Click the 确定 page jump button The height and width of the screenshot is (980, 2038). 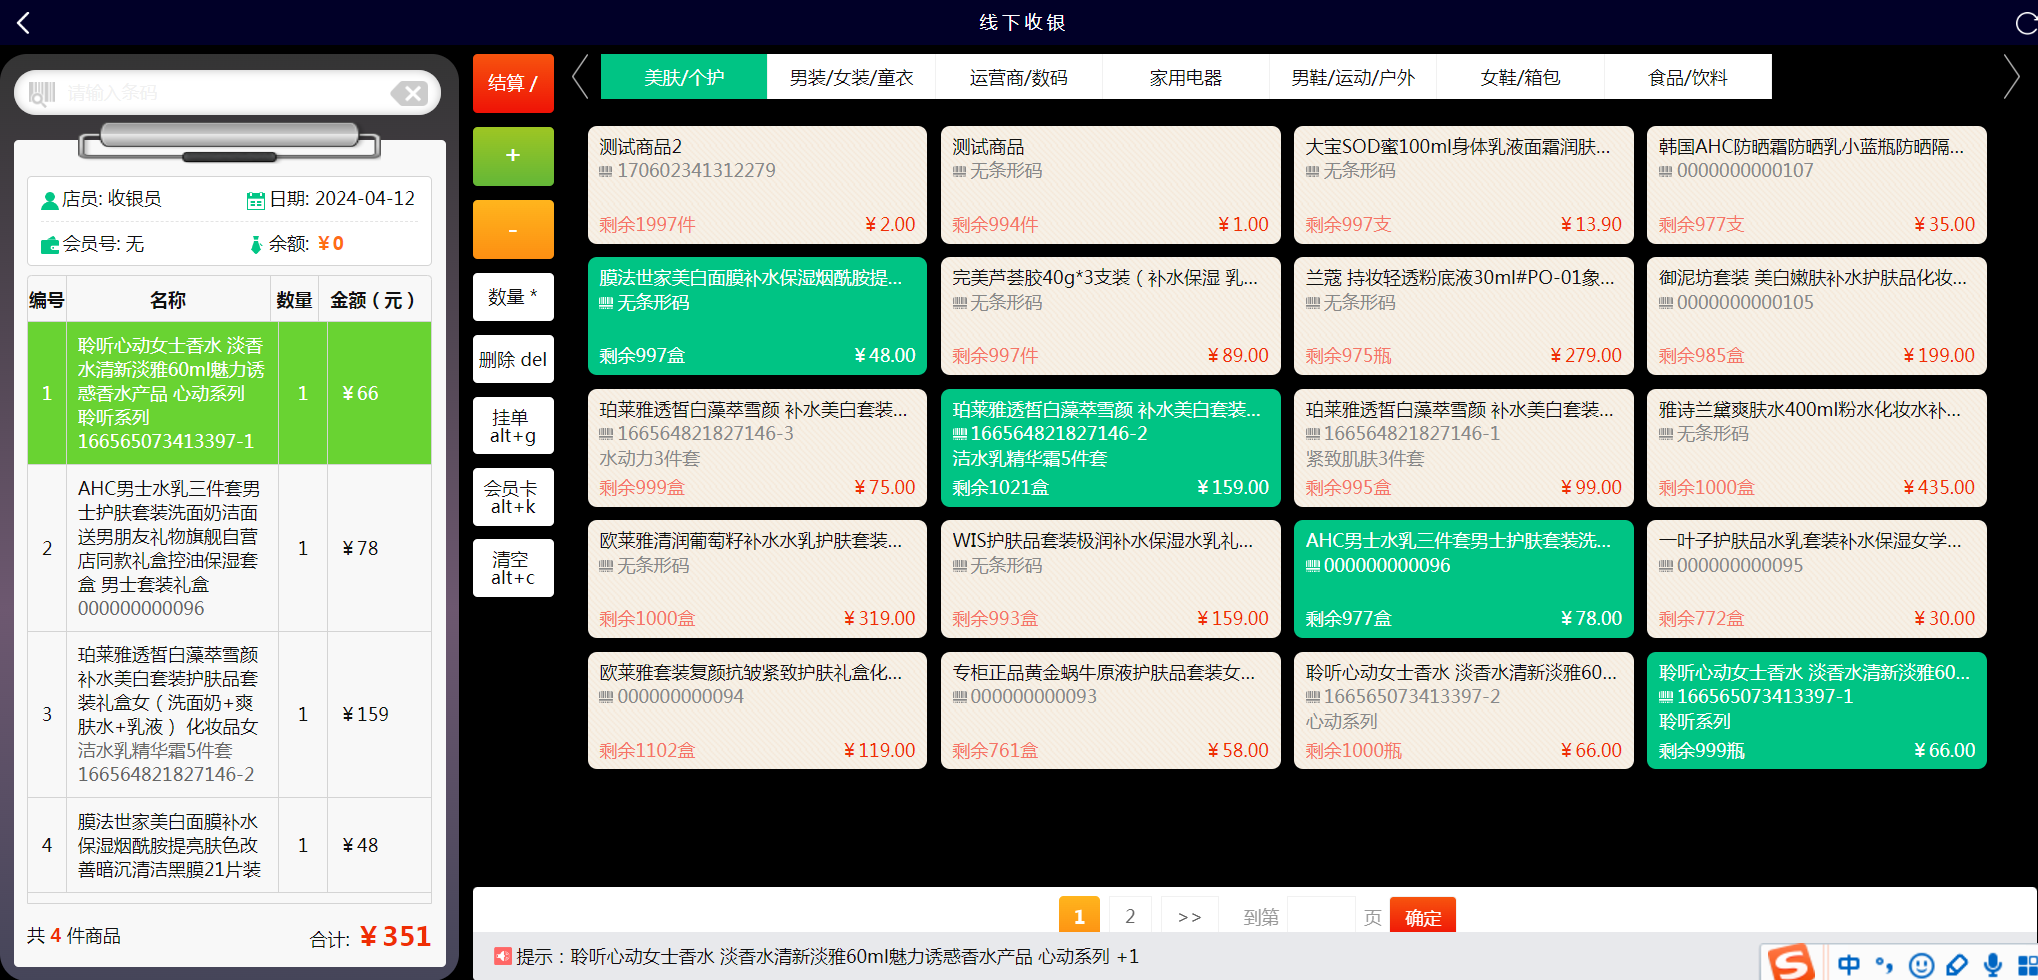tap(1423, 916)
